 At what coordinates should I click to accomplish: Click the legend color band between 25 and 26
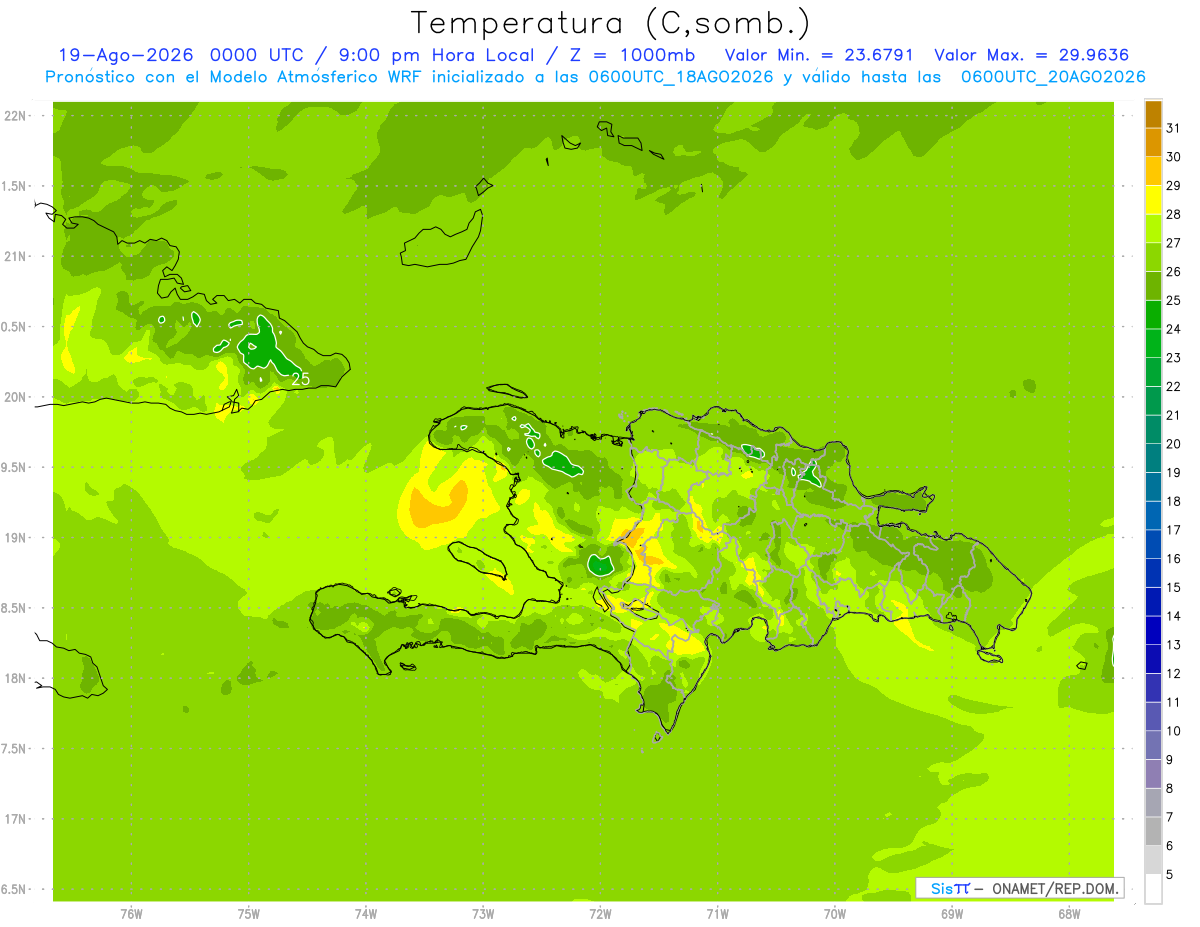click(1153, 286)
